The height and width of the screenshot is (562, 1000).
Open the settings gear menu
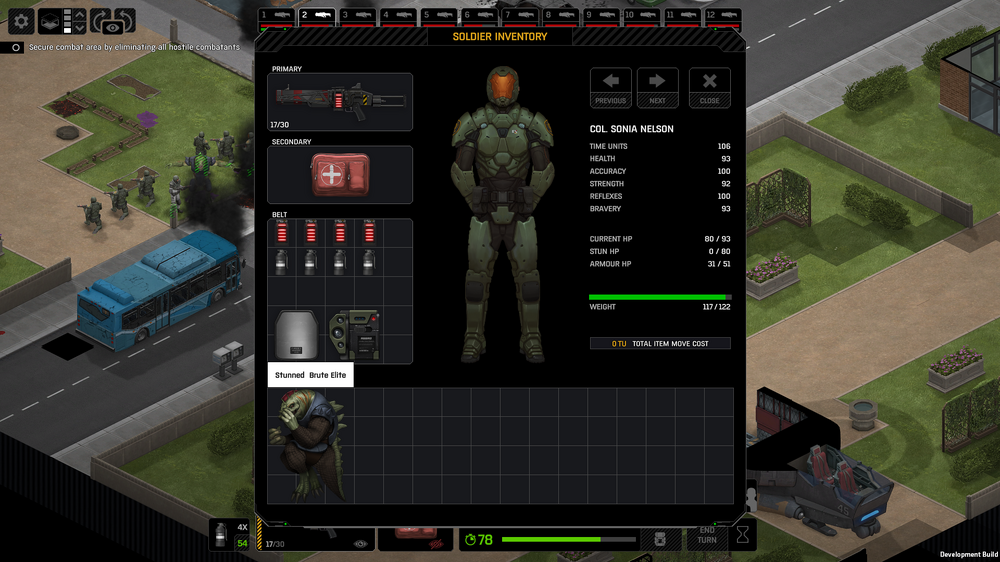(20, 22)
